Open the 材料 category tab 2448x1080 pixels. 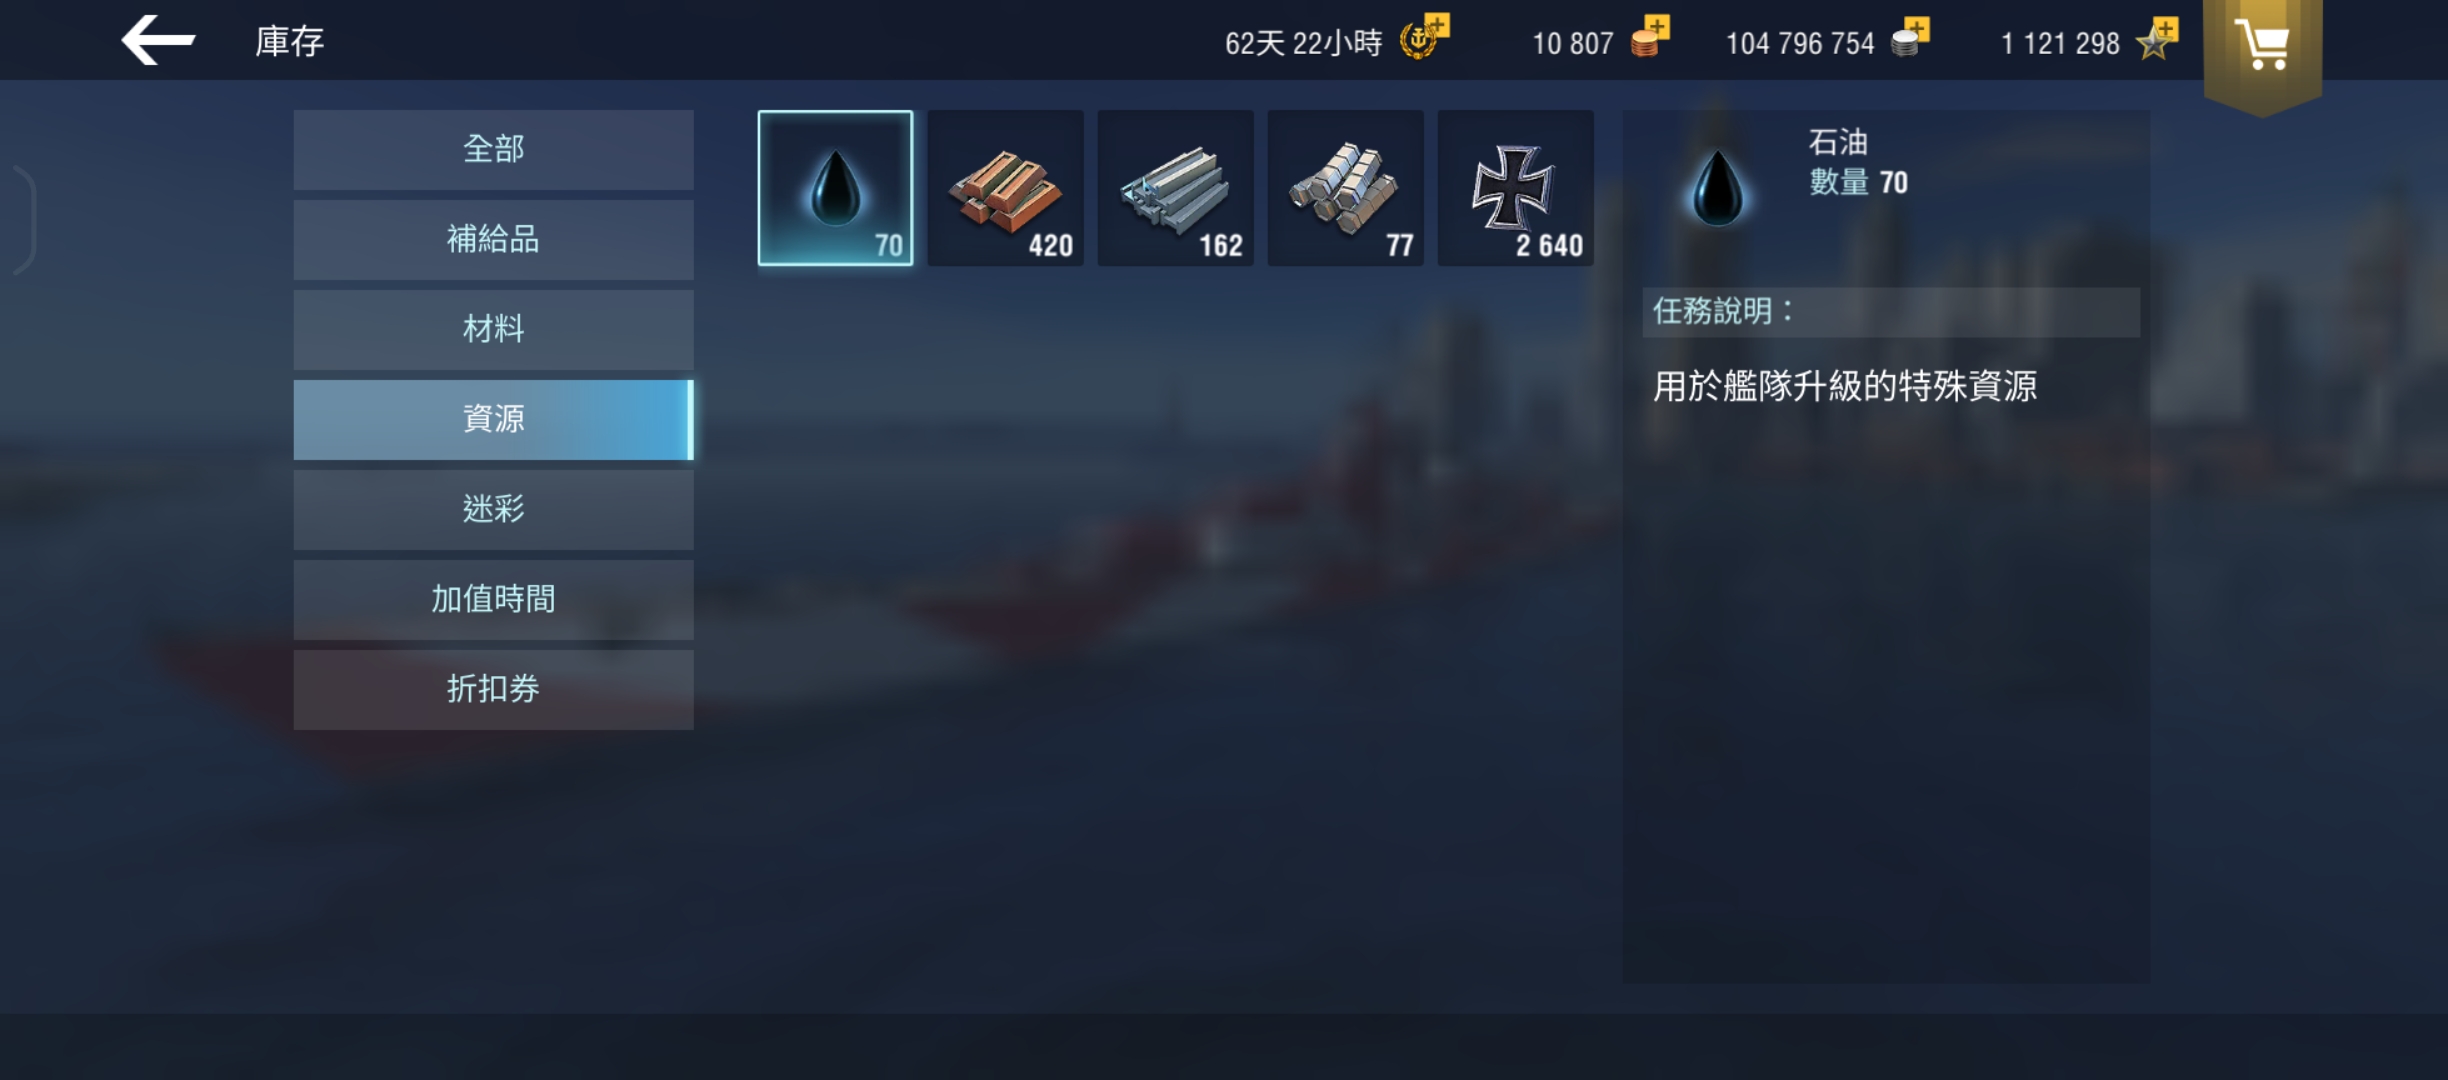pyautogui.click(x=493, y=330)
